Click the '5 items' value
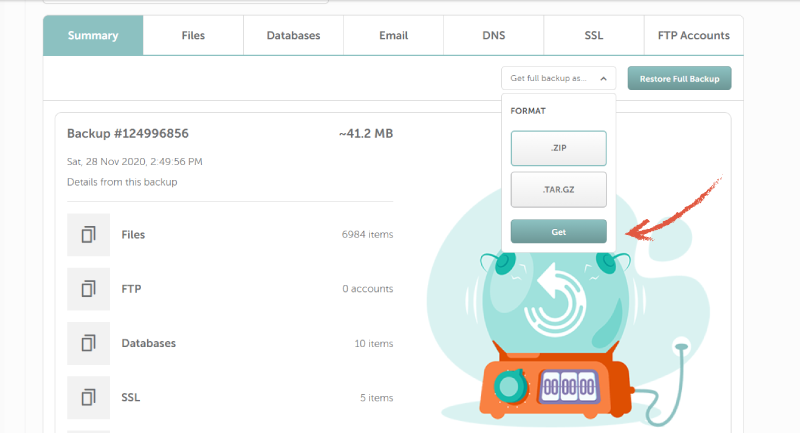 pyautogui.click(x=377, y=398)
